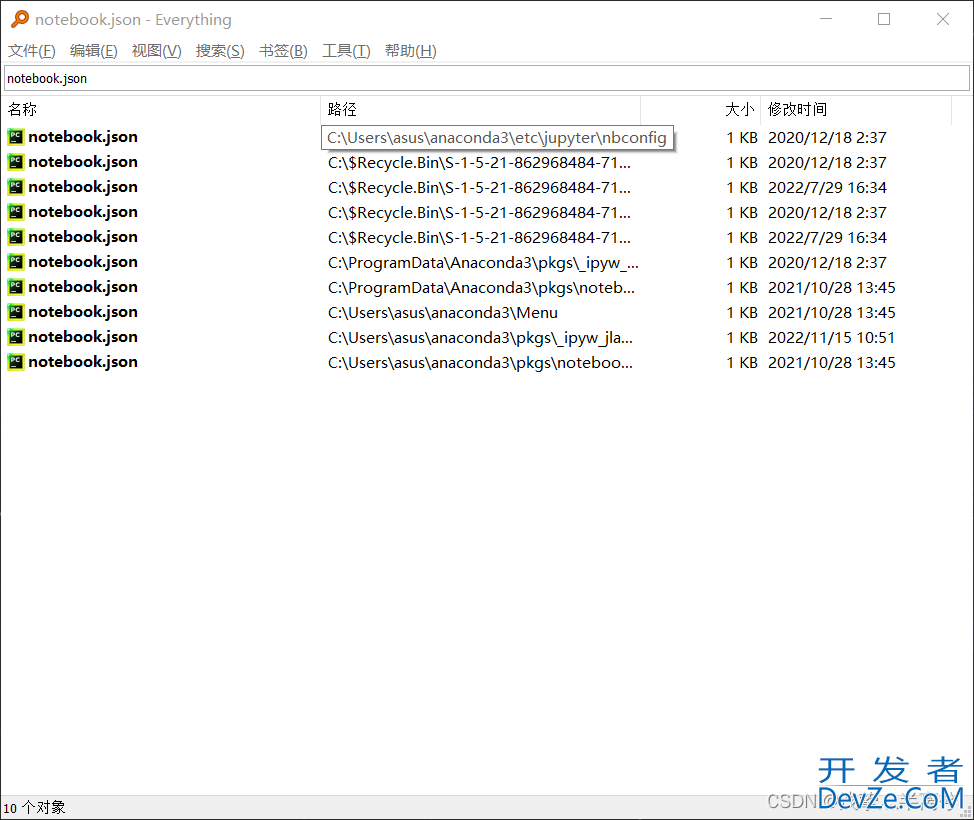Click file icon of the anaconda3\Menu row

(x=16, y=312)
